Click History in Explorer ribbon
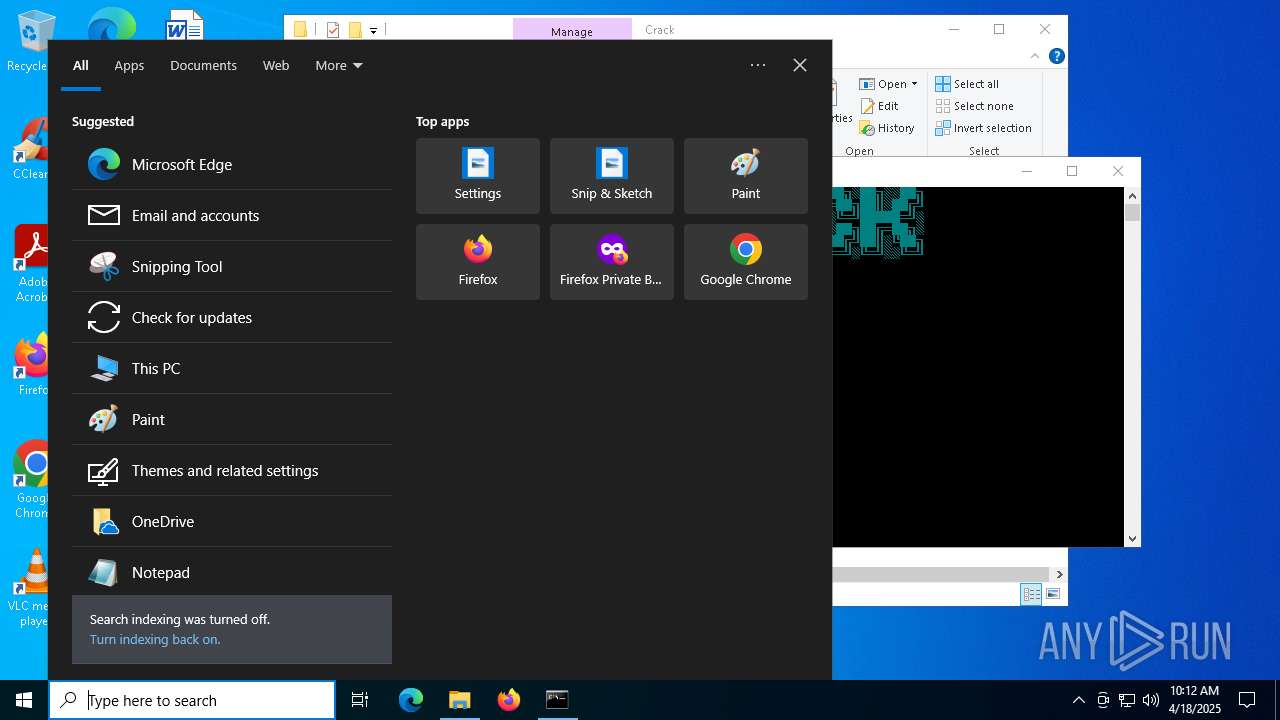 887,128
